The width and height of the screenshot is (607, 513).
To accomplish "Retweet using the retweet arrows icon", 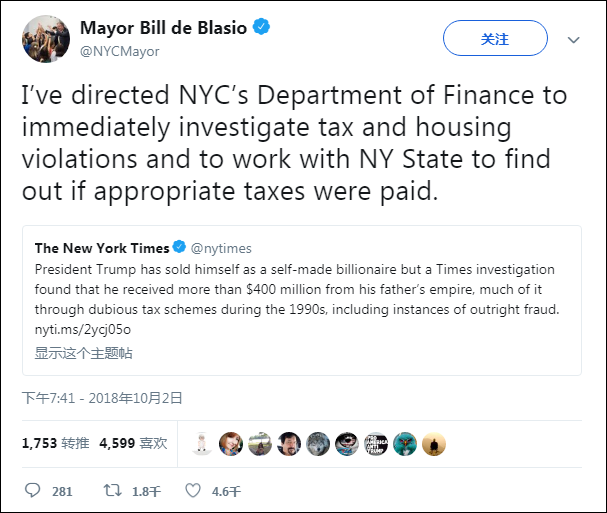I will pos(116,490).
